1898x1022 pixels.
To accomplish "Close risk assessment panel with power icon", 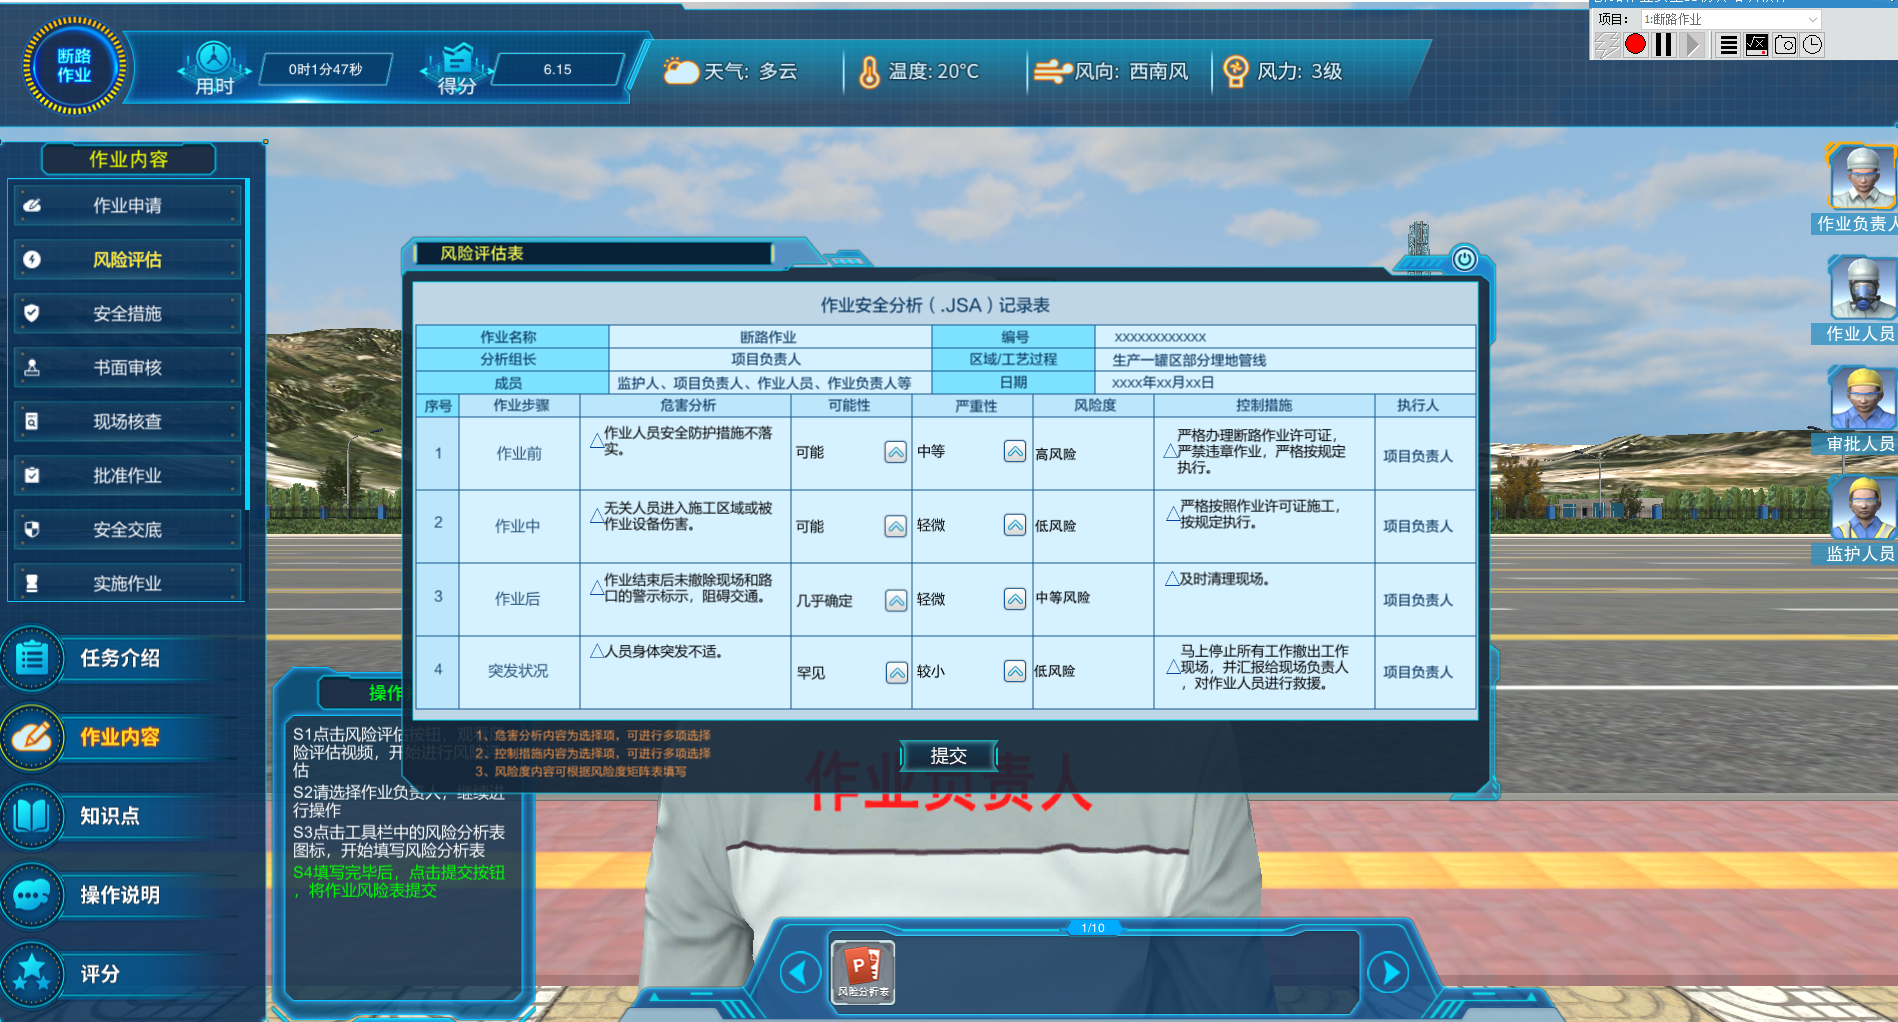I will point(1464,259).
